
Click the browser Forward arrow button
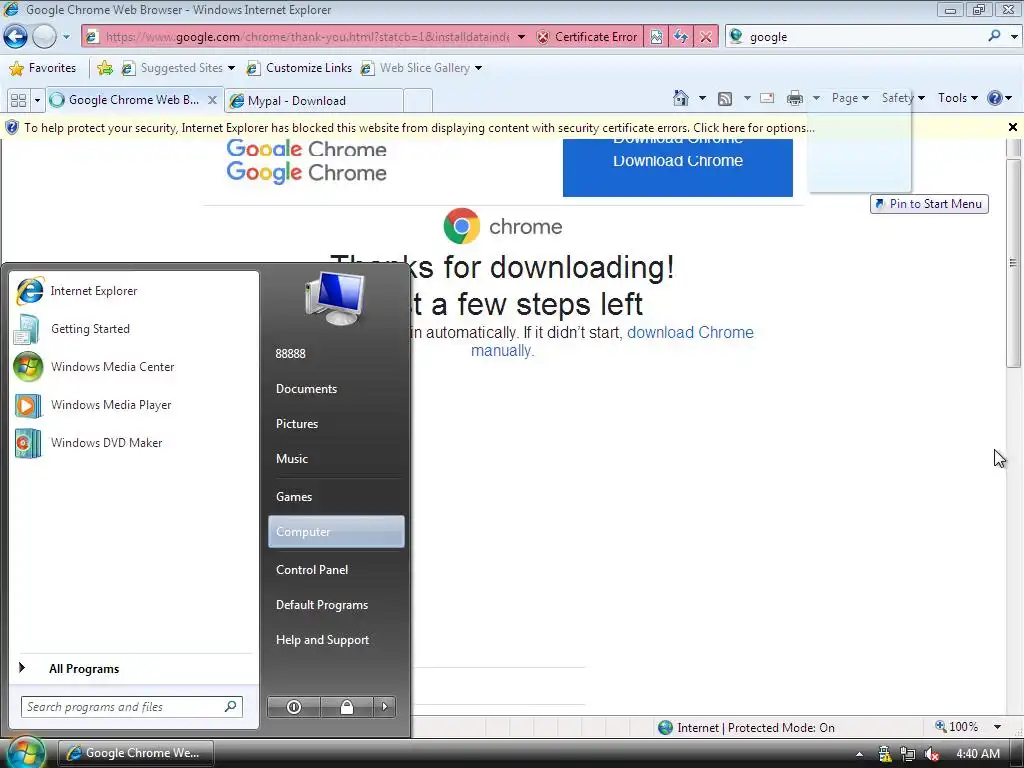click(x=44, y=37)
